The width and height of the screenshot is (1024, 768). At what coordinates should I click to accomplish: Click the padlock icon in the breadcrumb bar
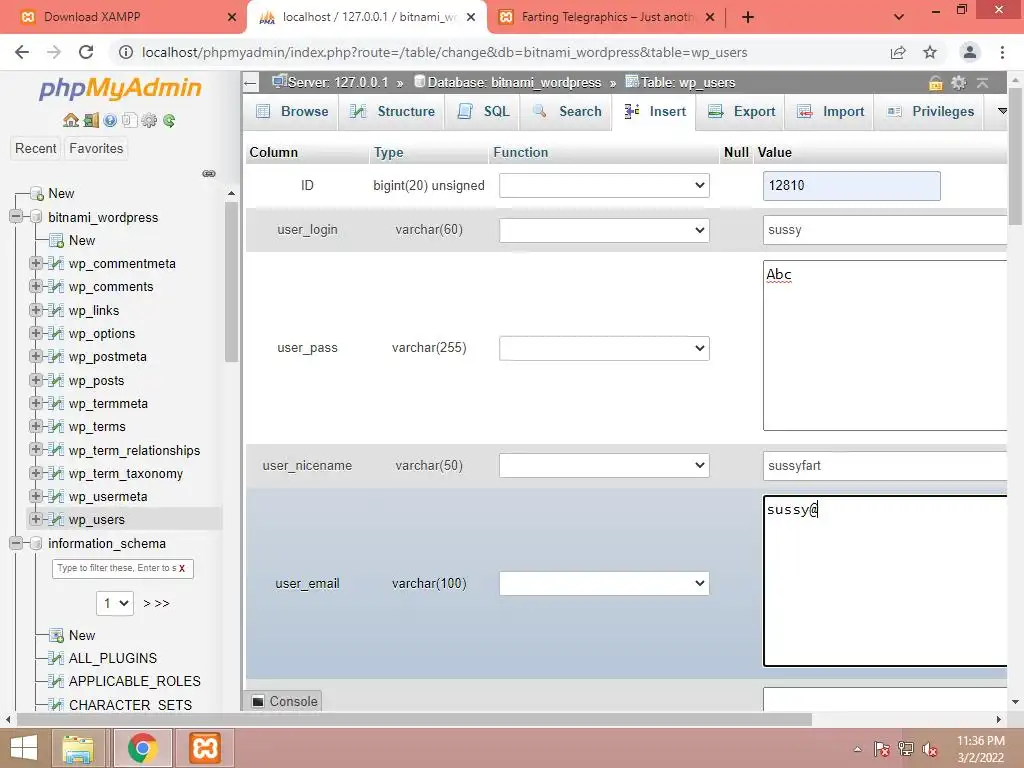click(935, 83)
